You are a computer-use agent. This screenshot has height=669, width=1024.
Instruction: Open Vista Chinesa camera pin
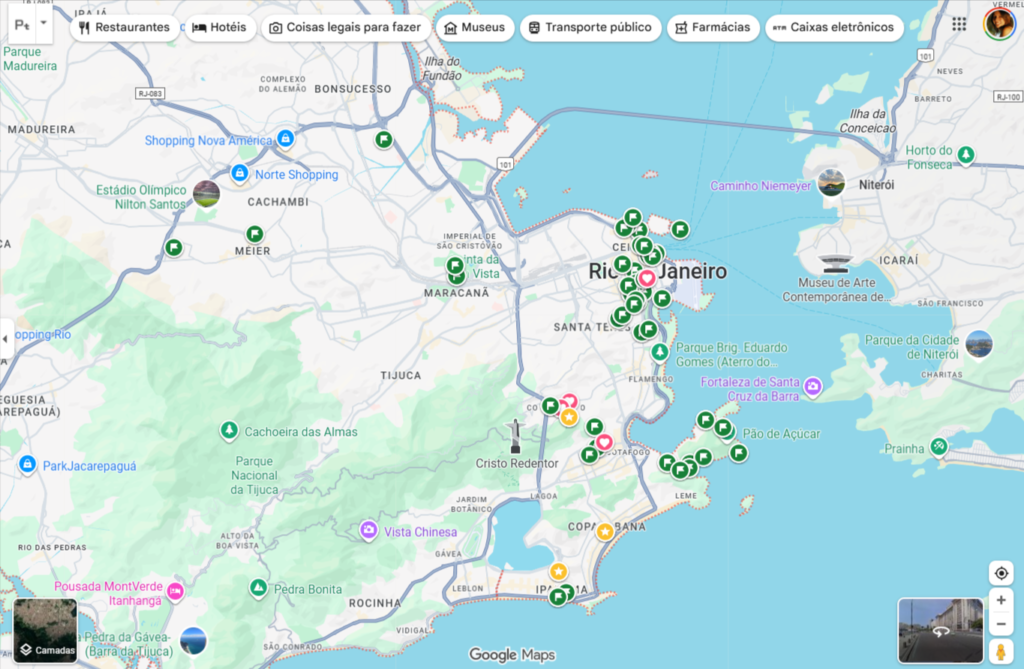point(369,530)
